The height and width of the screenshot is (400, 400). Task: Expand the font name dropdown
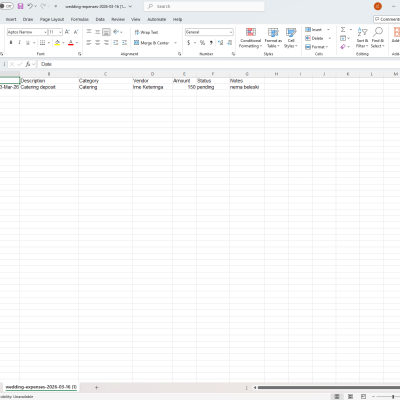pyautogui.click(x=45, y=32)
